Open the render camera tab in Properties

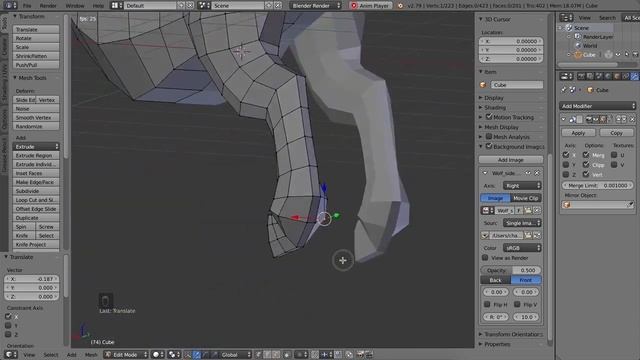click(581, 76)
